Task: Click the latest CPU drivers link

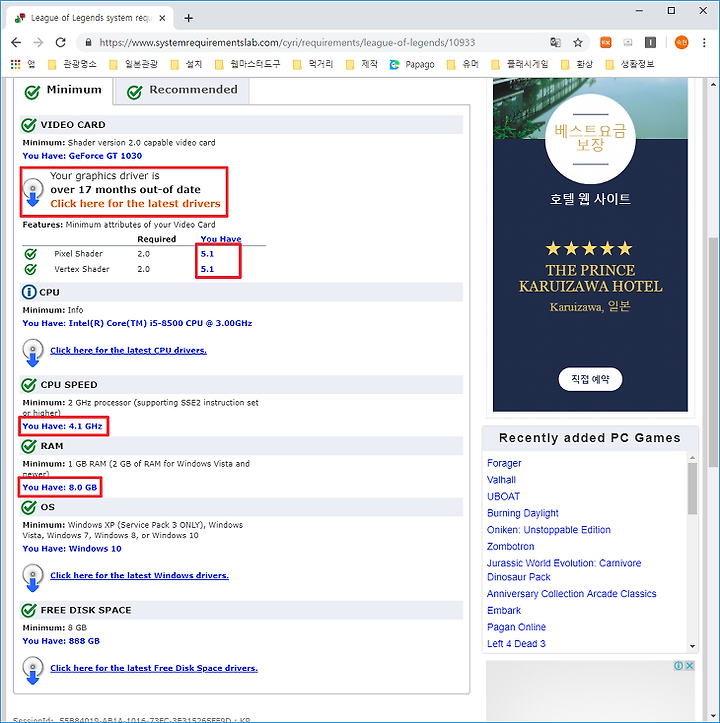Action: click(128, 350)
